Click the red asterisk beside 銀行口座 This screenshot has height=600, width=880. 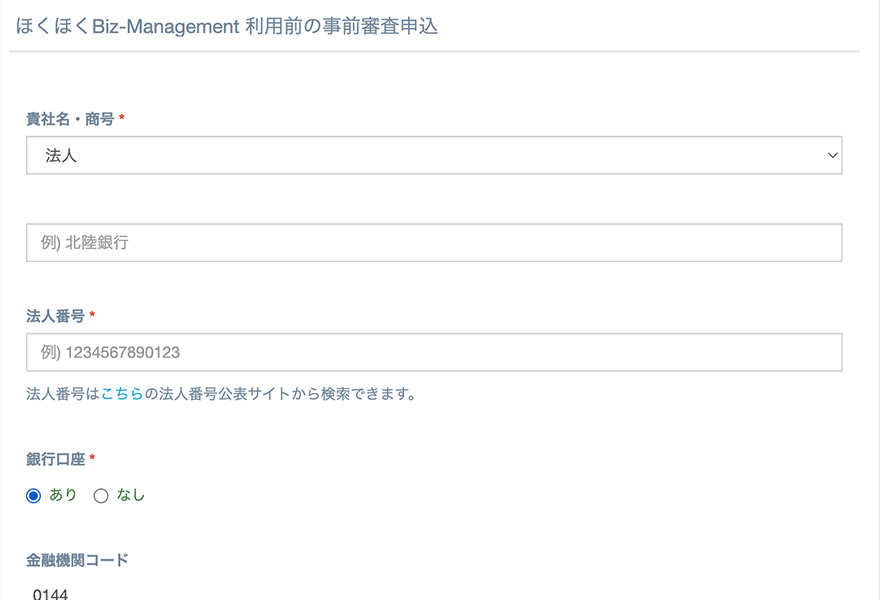point(93,459)
